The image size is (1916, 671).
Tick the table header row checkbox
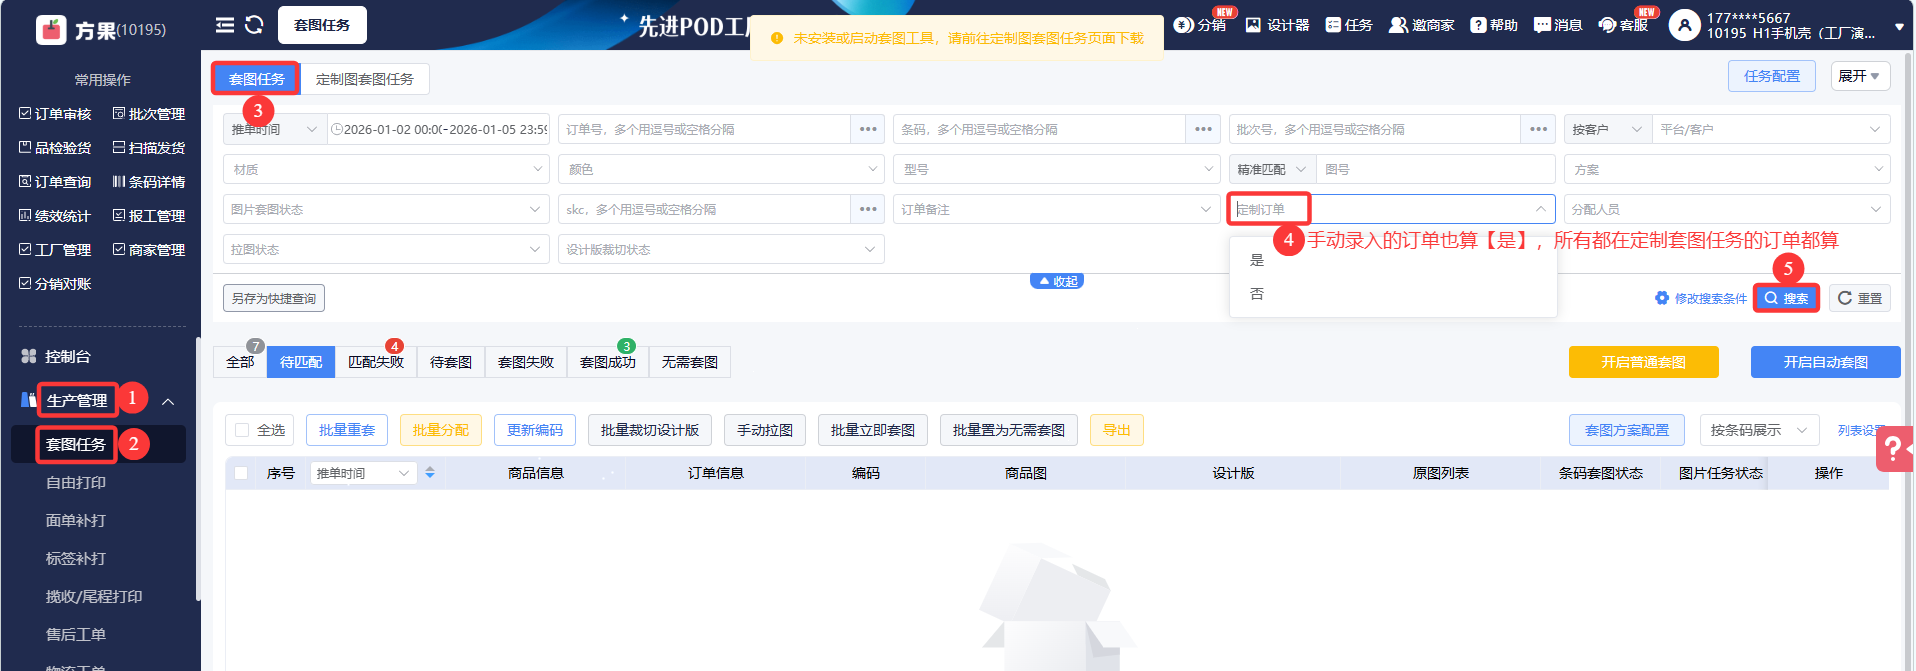[241, 473]
